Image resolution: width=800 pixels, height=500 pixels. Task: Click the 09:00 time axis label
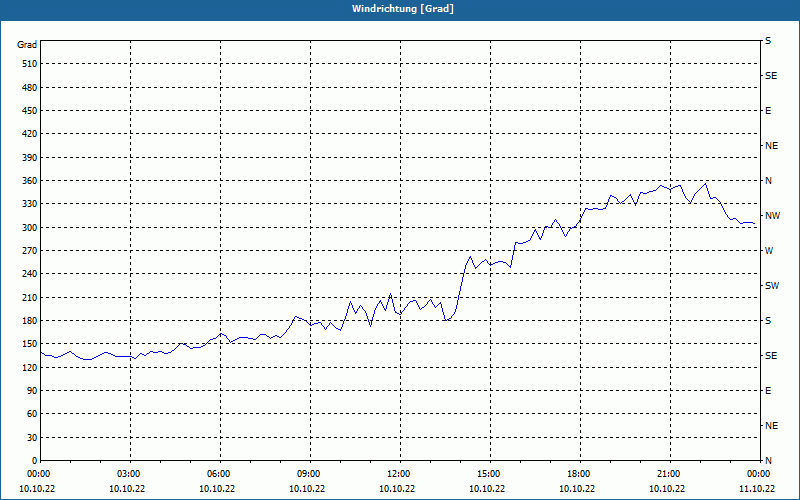(x=310, y=473)
